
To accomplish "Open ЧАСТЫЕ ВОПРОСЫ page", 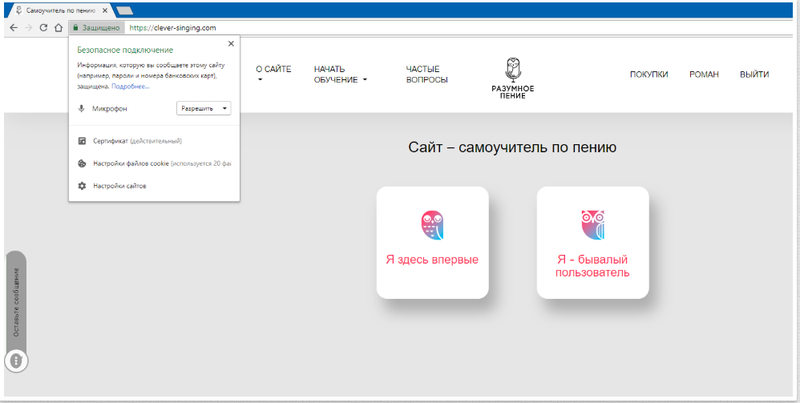I will [x=427, y=74].
